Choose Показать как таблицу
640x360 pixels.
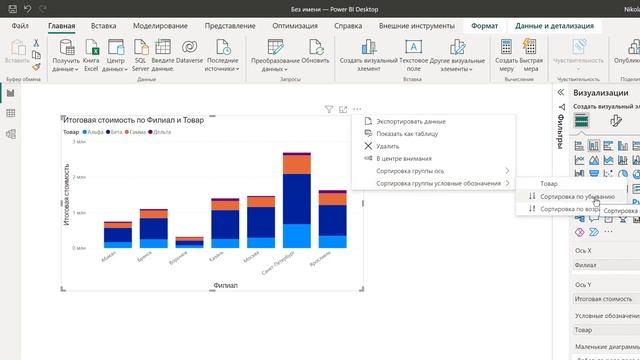[434, 133]
